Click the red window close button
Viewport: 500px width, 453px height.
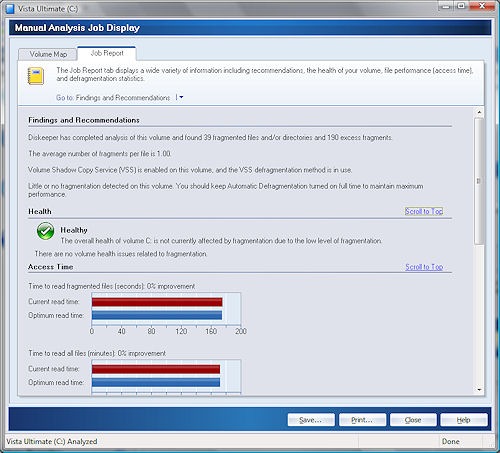(482, 6)
